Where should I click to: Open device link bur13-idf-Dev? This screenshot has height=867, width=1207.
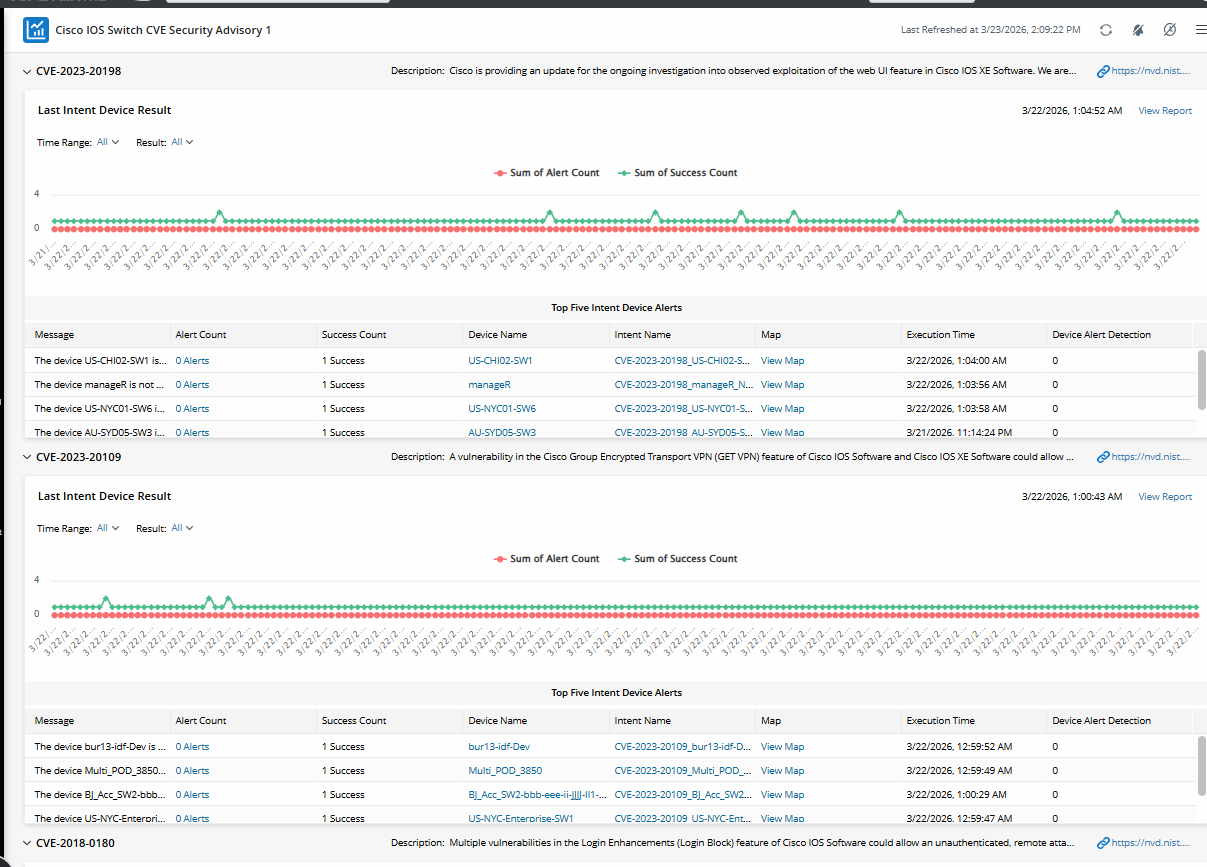point(498,747)
